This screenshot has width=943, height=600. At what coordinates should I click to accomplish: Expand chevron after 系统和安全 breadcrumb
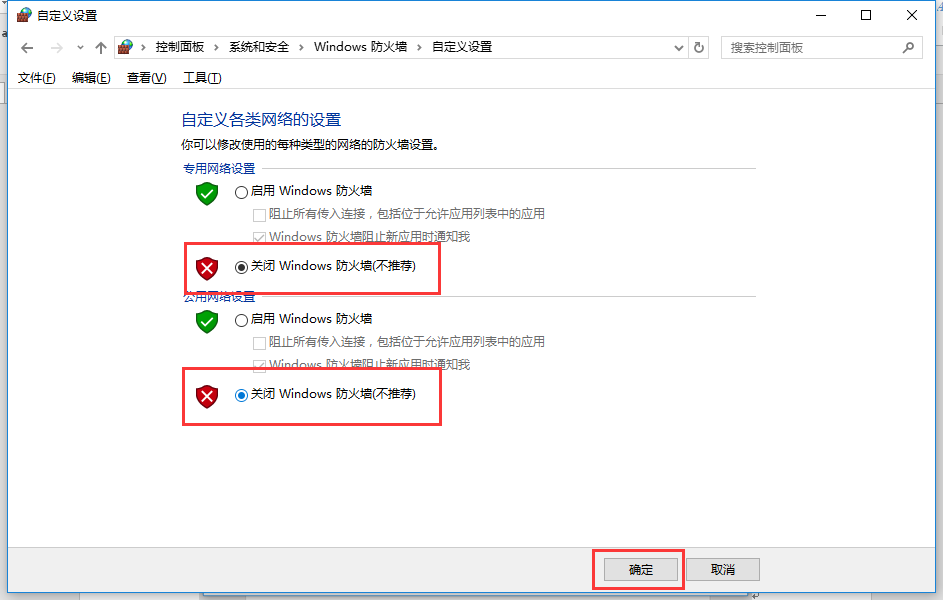301,47
